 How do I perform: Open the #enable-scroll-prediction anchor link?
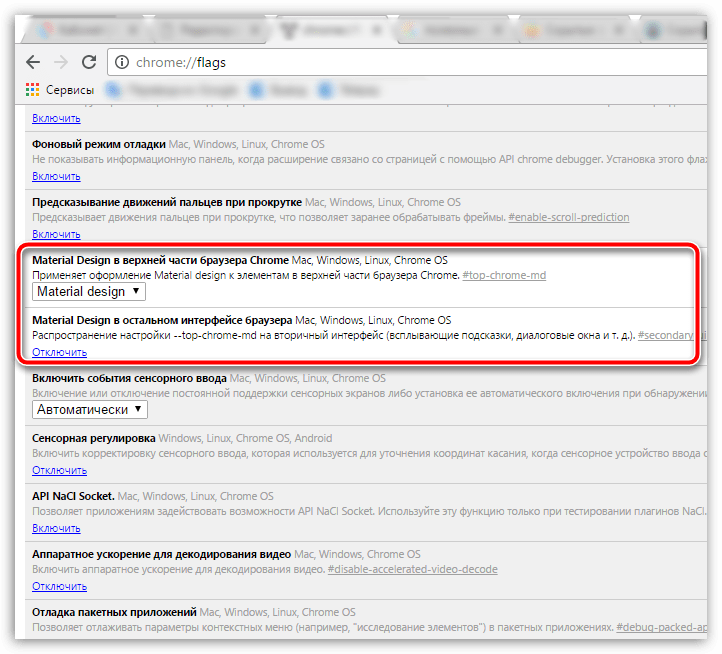[x=569, y=217]
